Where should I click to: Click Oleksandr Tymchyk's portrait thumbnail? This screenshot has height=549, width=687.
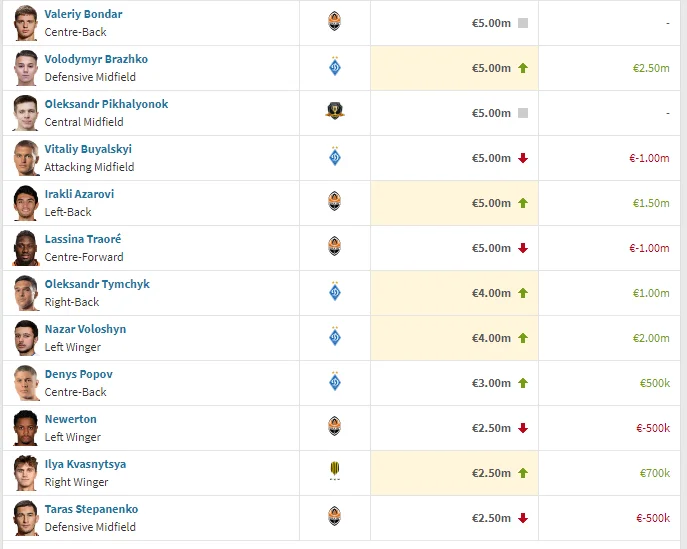pyautogui.click(x=25, y=293)
